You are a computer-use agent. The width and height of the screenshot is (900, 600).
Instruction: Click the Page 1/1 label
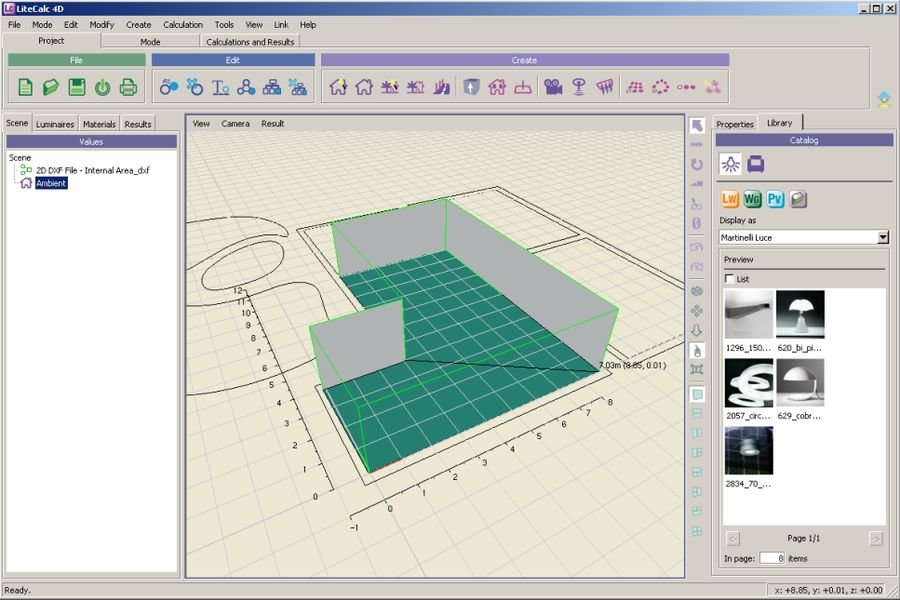click(x=803, y=539)
